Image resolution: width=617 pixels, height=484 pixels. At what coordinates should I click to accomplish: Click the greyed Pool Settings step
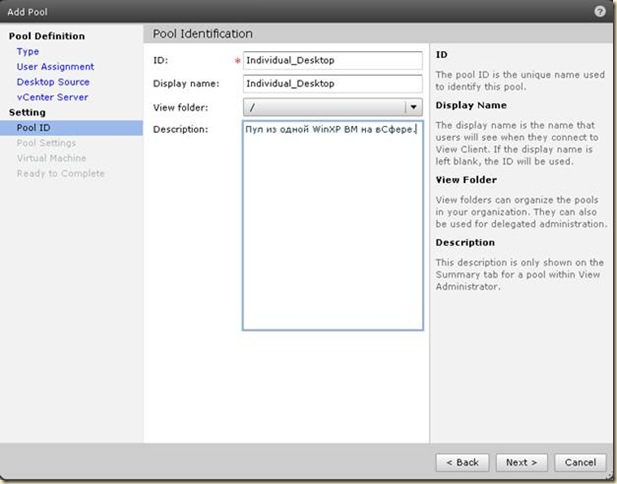46,143
